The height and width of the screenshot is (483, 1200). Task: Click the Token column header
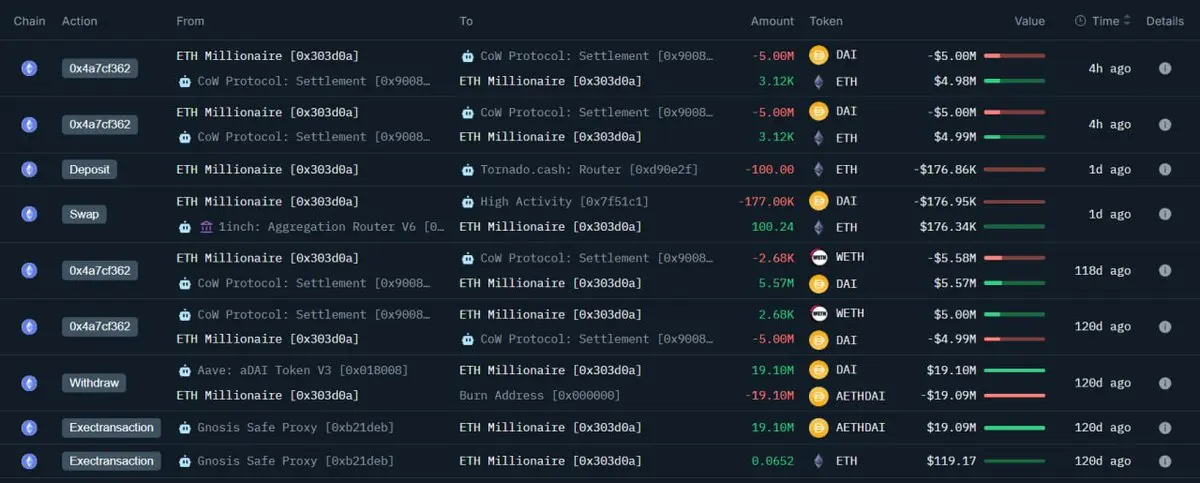tap(826, 21)
